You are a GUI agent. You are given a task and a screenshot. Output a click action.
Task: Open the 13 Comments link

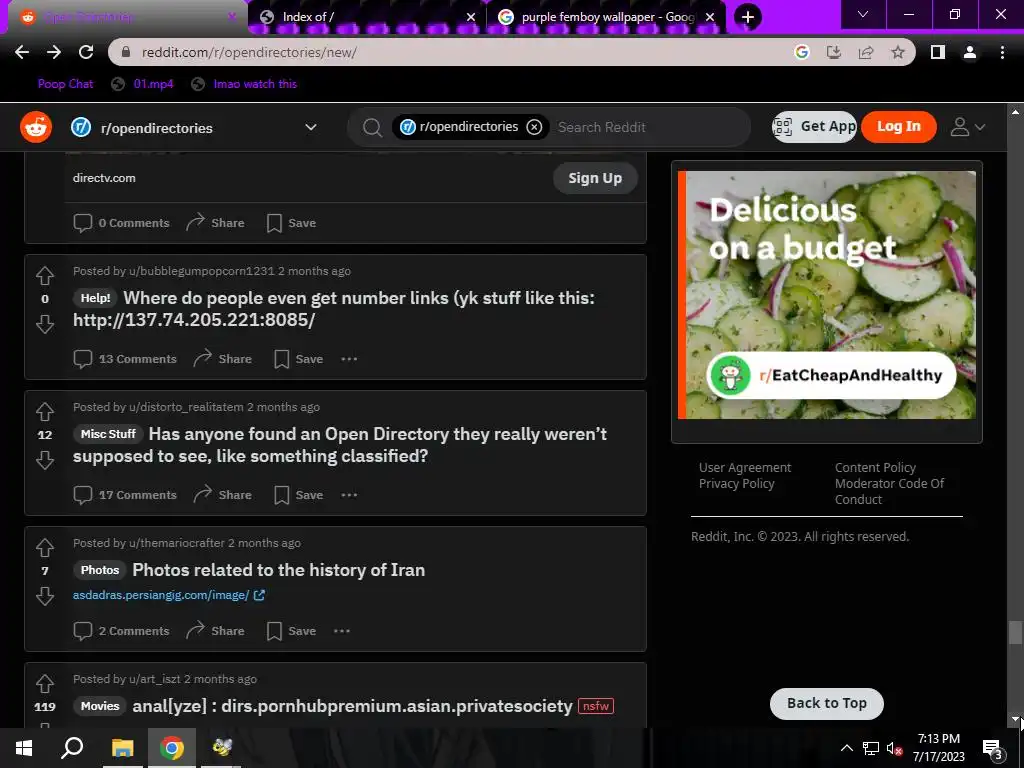pyautogui.click(x=125, y=359)
